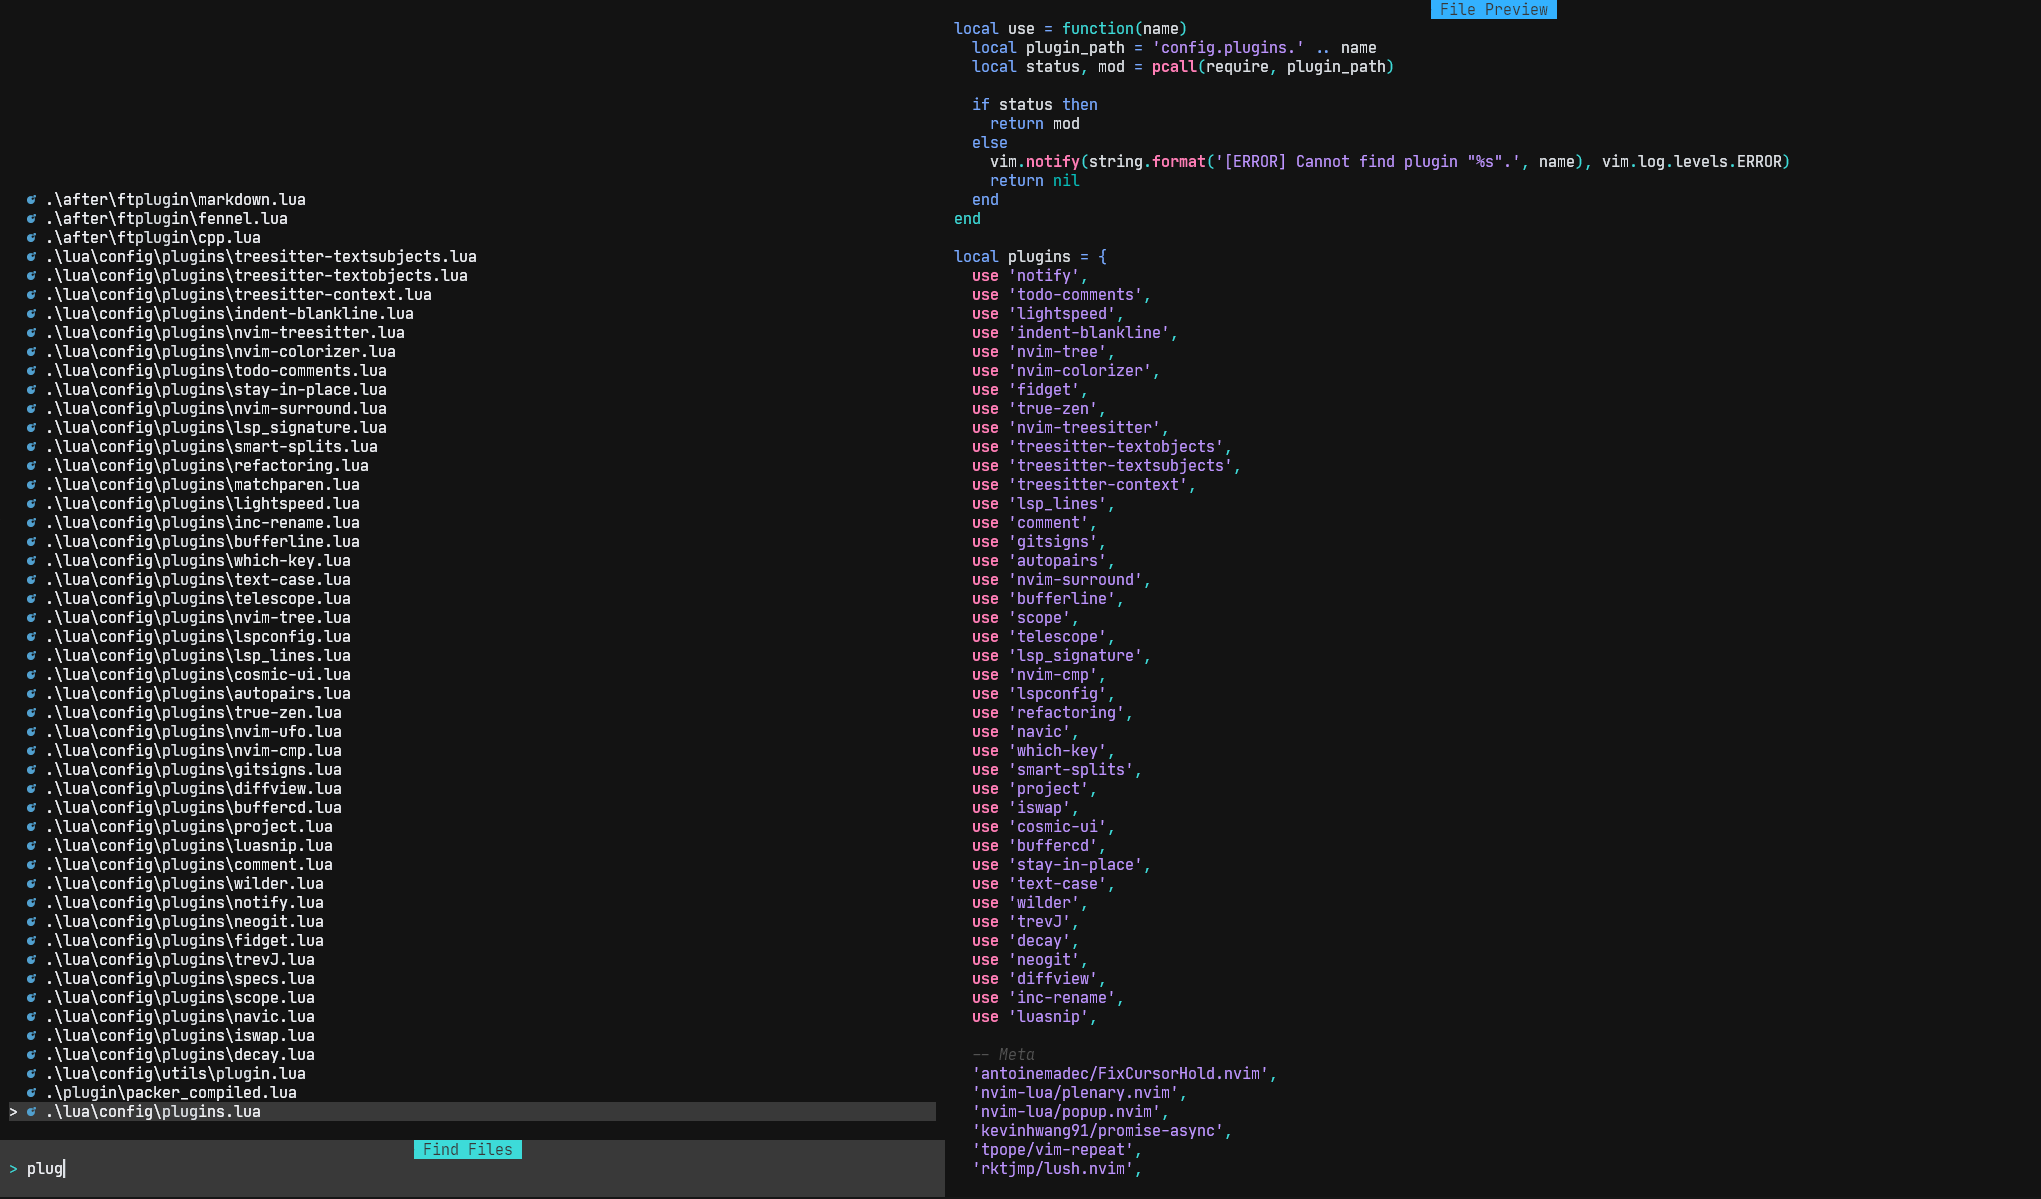Click the Lua icon beside fennel.lua
The image size is (2041, 1199).
click(x=32, y=219)
